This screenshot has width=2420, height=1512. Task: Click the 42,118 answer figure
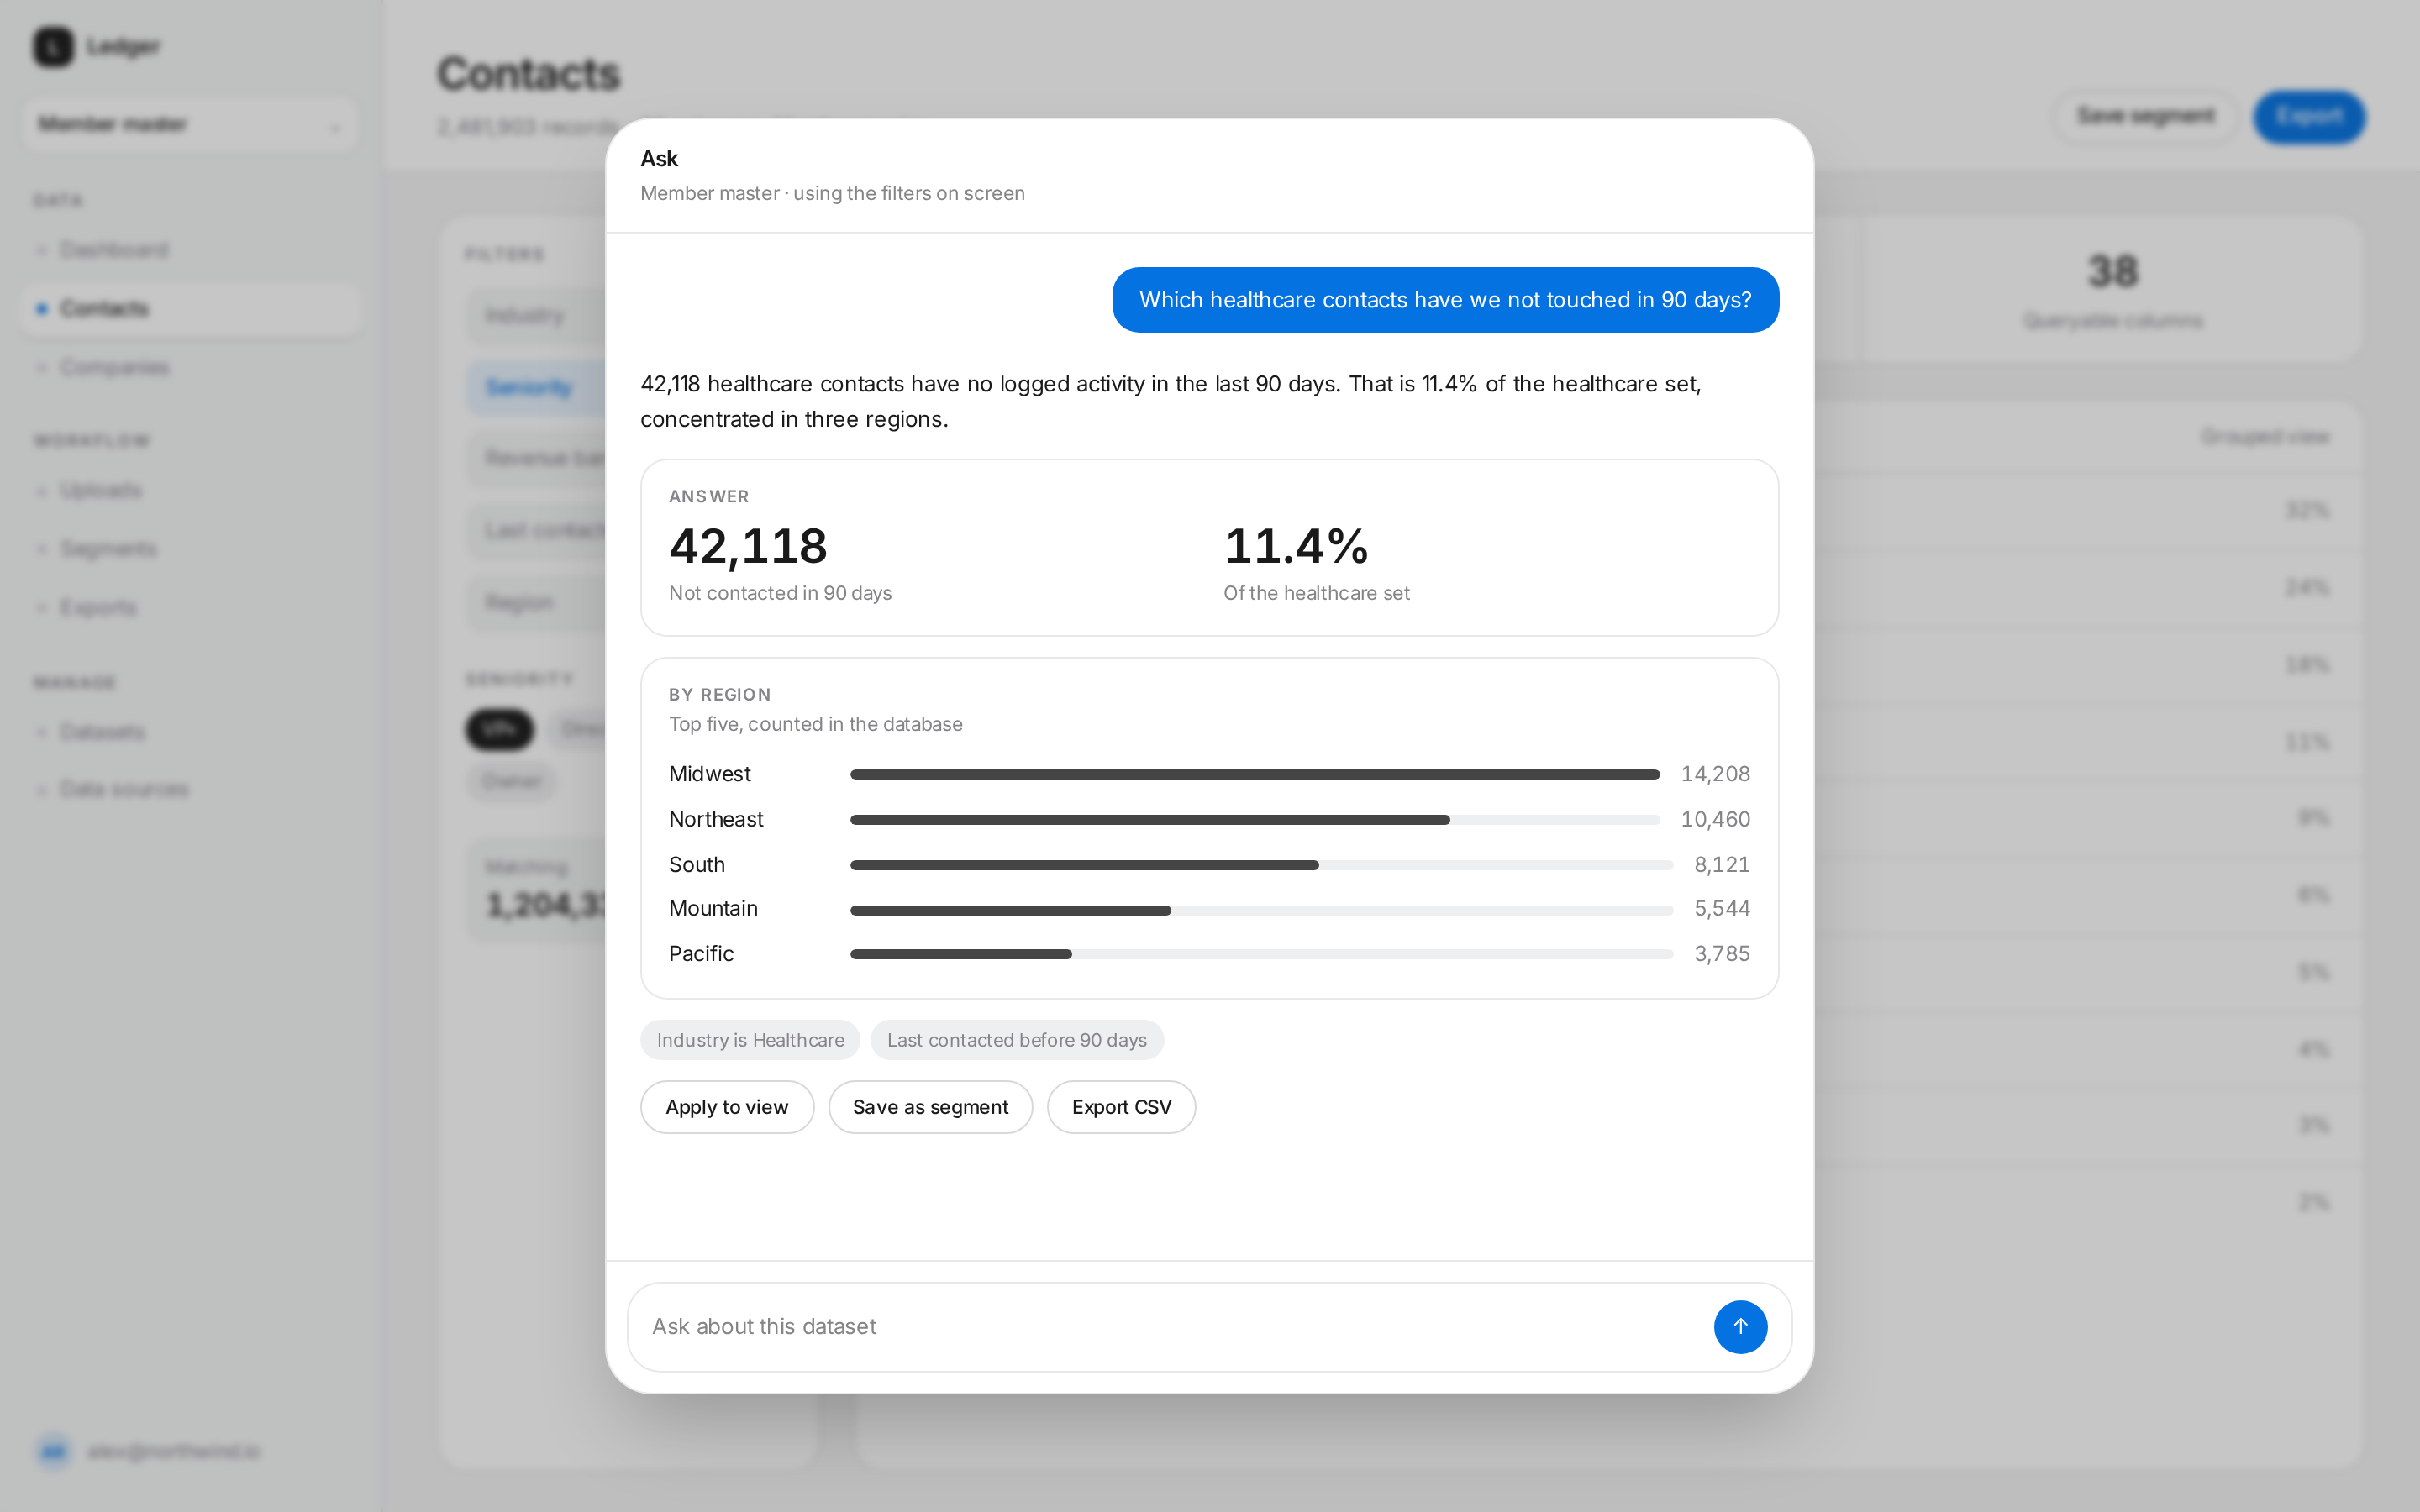click(748, 546)
